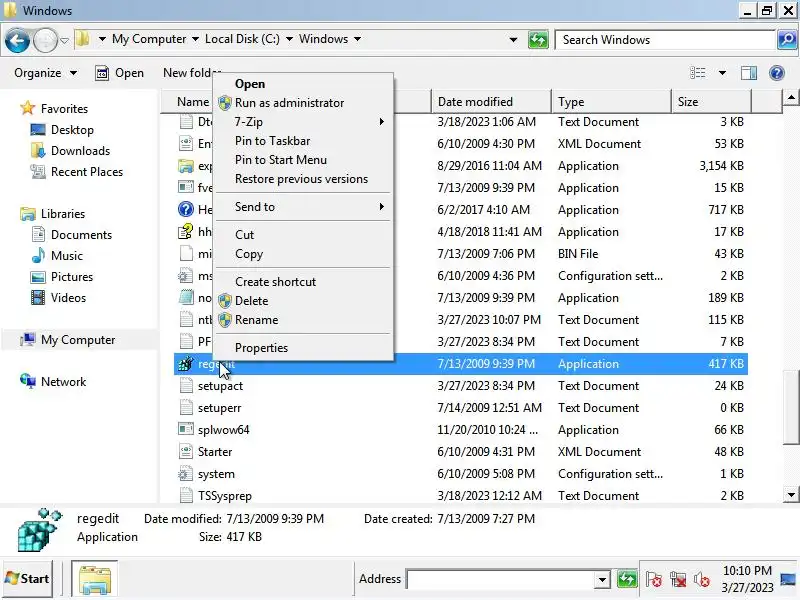Viewport: 800px width, 600px height.
Task: Sort by Size column header
Action: (711, 102)
